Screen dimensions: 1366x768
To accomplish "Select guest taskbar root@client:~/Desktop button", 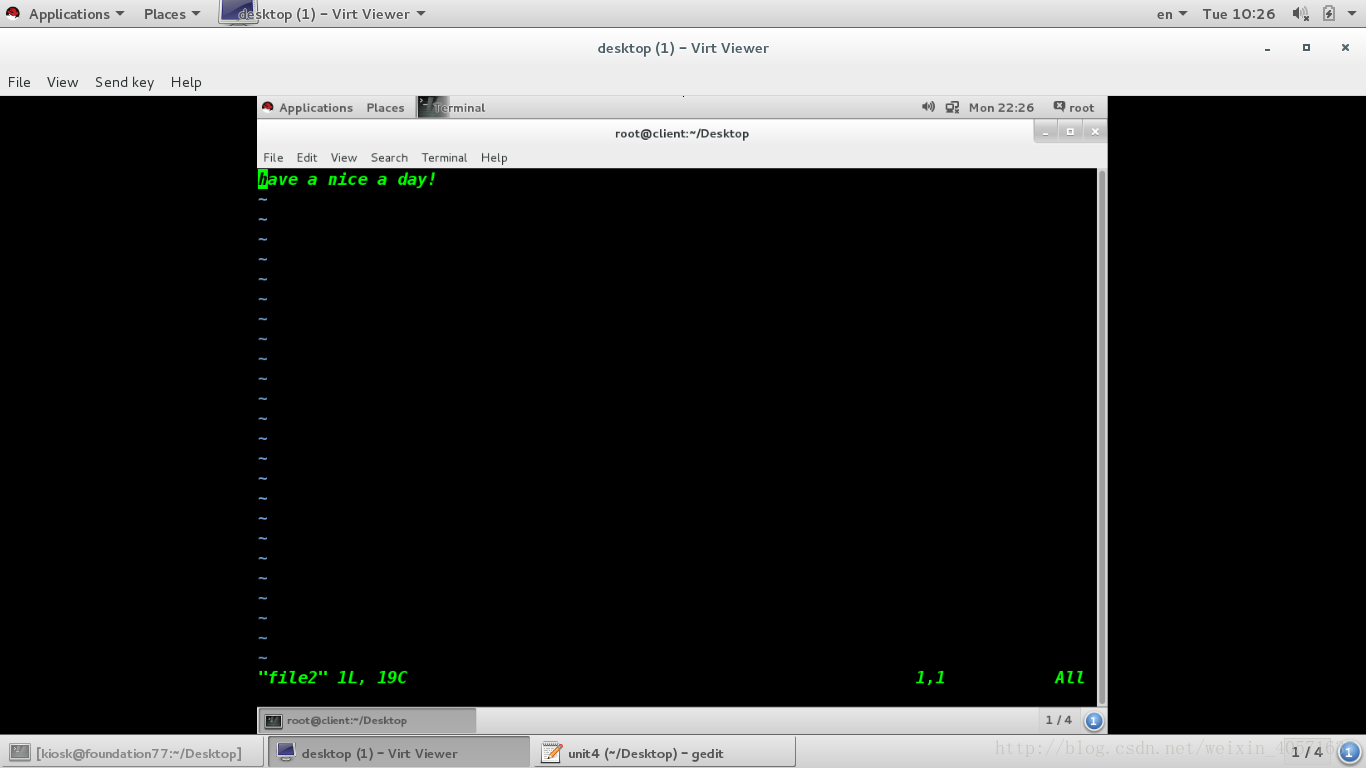I will point(368,720).
